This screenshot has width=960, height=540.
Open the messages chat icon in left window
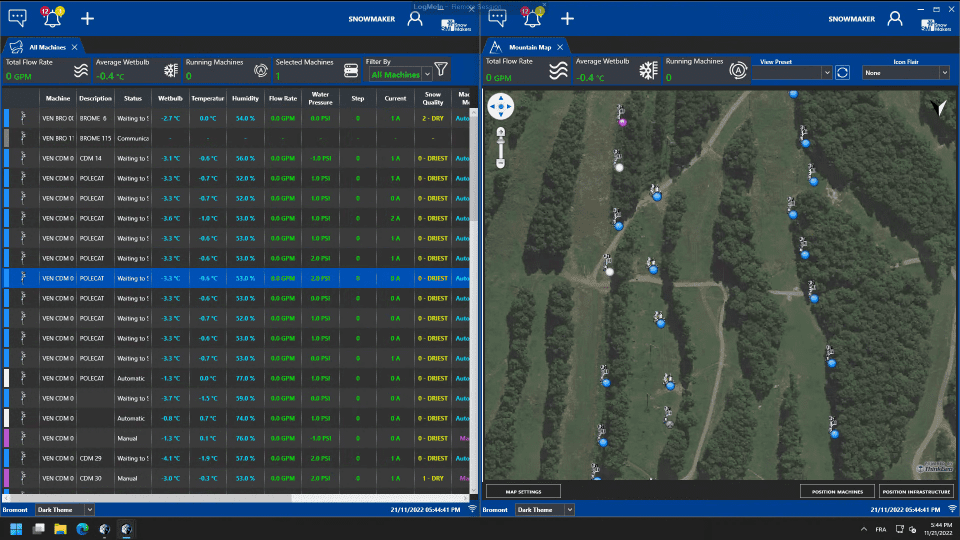coord(17,17)
